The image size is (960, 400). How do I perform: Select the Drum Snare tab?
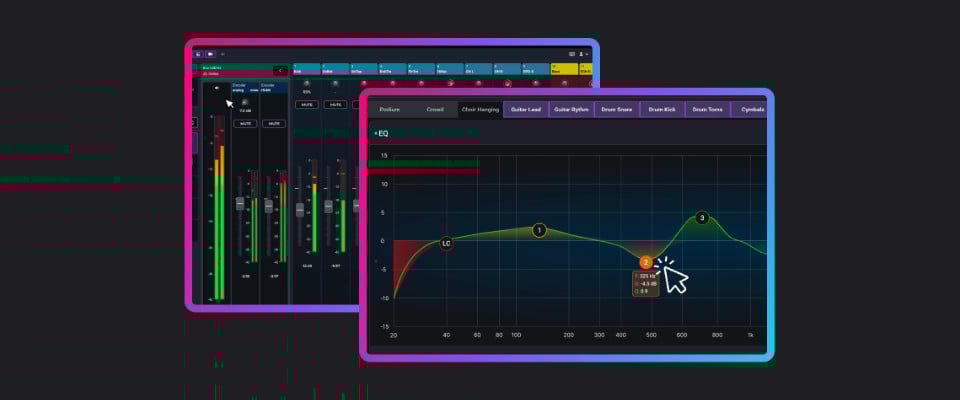coord(617,110)
